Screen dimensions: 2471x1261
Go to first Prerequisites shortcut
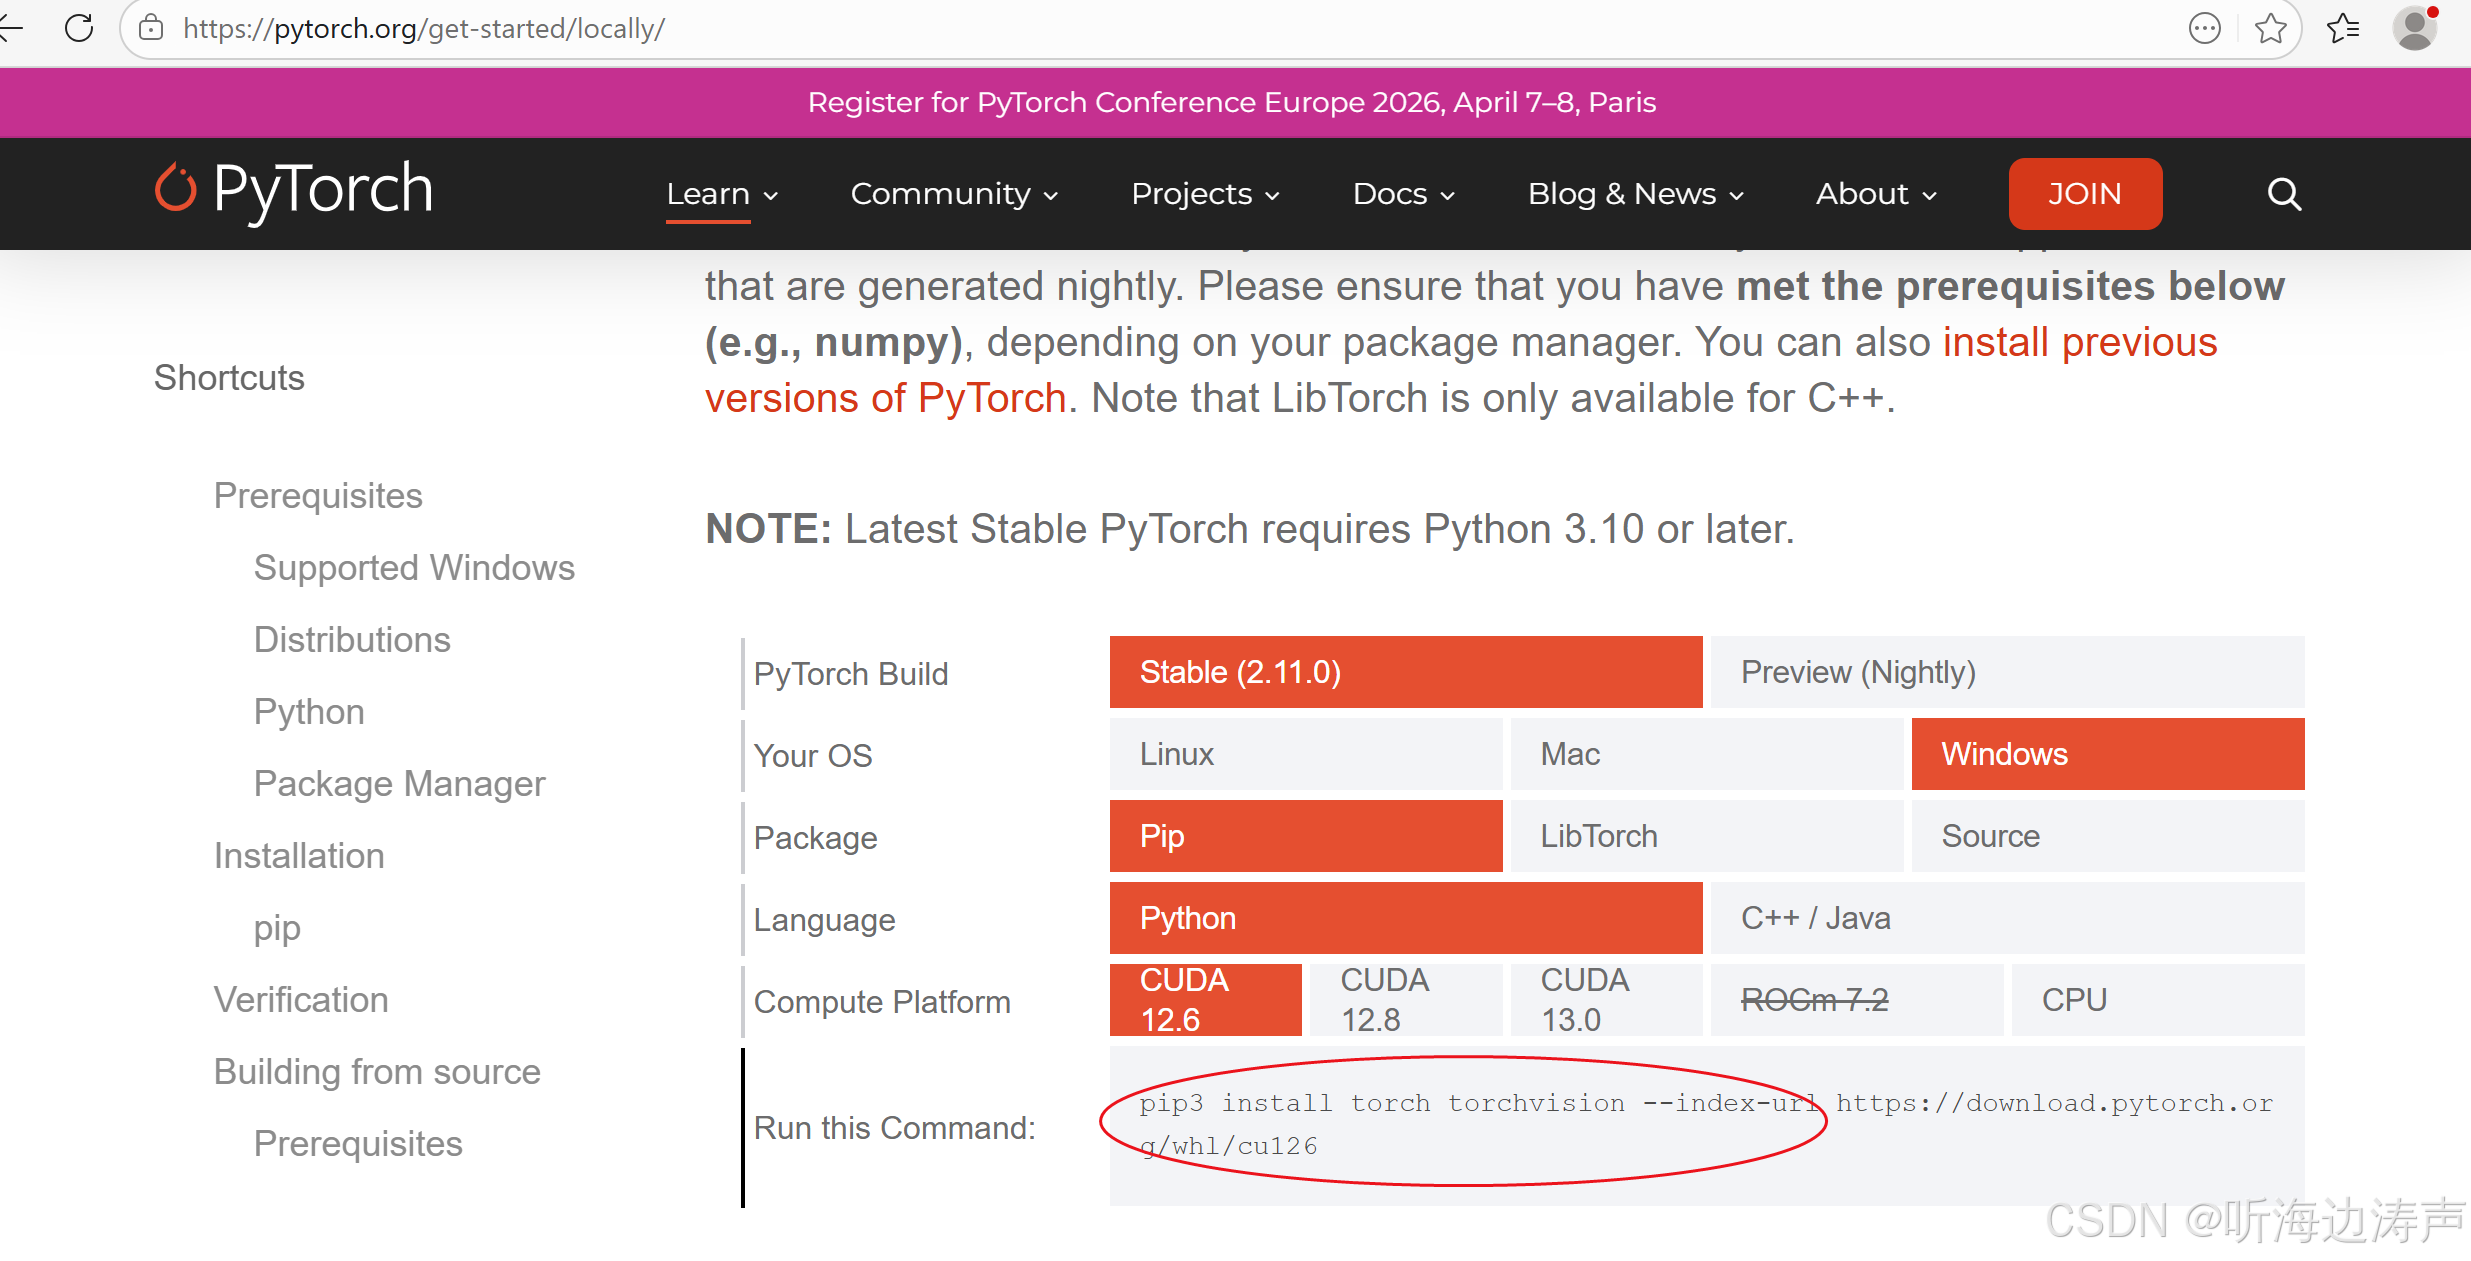click(318, 496)
